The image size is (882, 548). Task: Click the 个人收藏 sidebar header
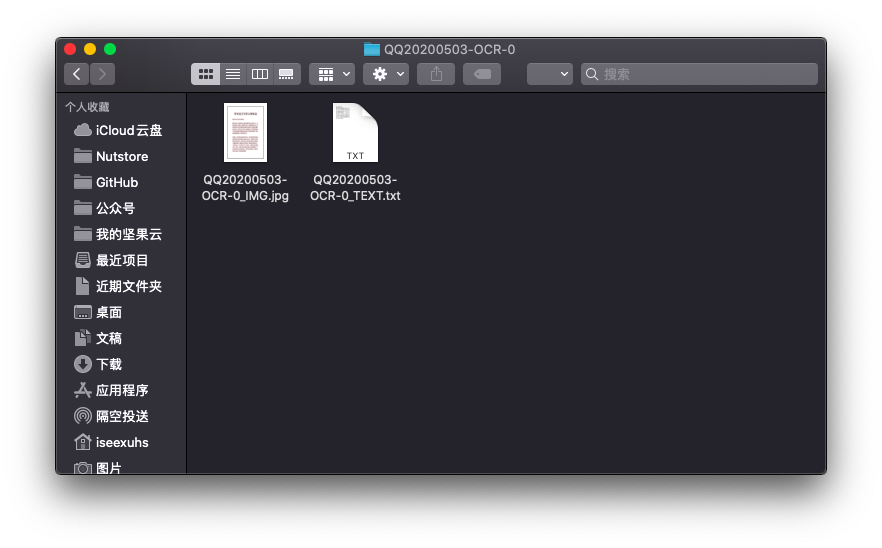[87, 107]
